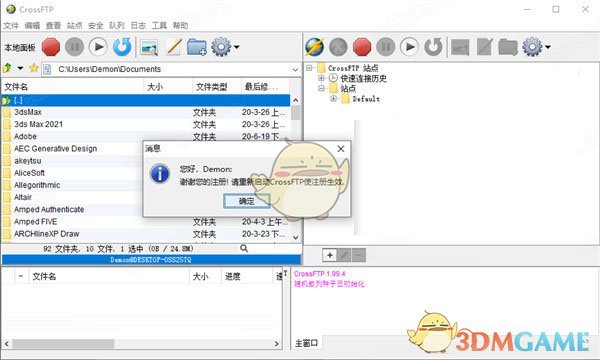Expand the 快速连接历史 tree node

point(321,78)
